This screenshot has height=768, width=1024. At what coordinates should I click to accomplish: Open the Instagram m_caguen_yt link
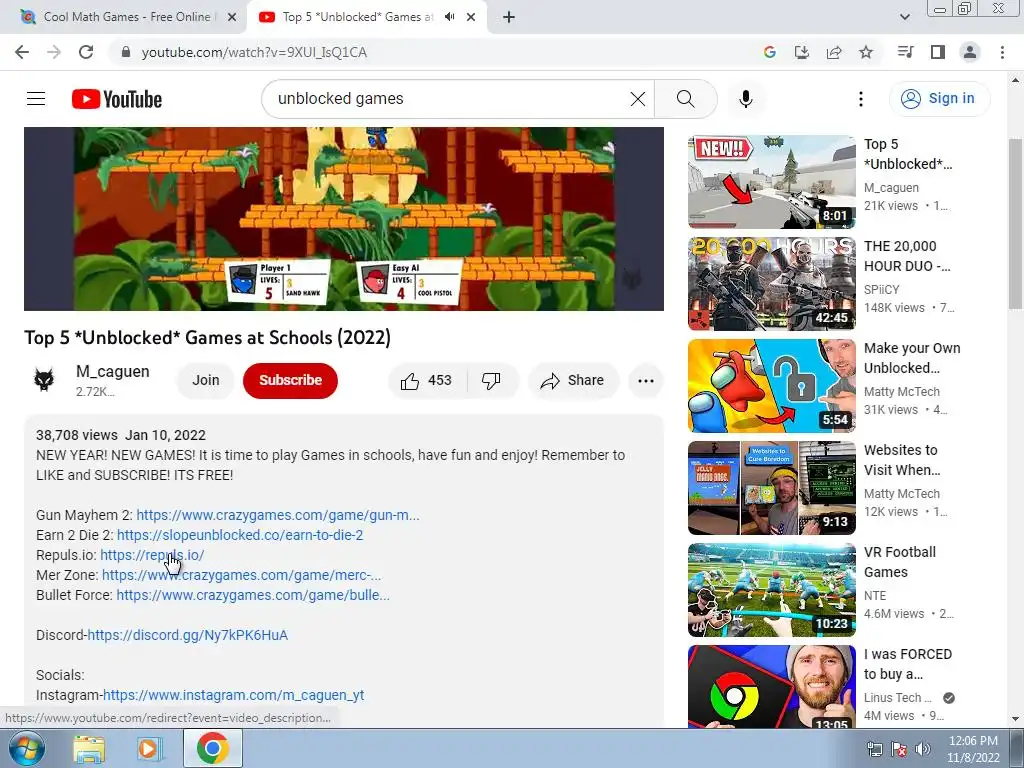click(x=234, y=696)
